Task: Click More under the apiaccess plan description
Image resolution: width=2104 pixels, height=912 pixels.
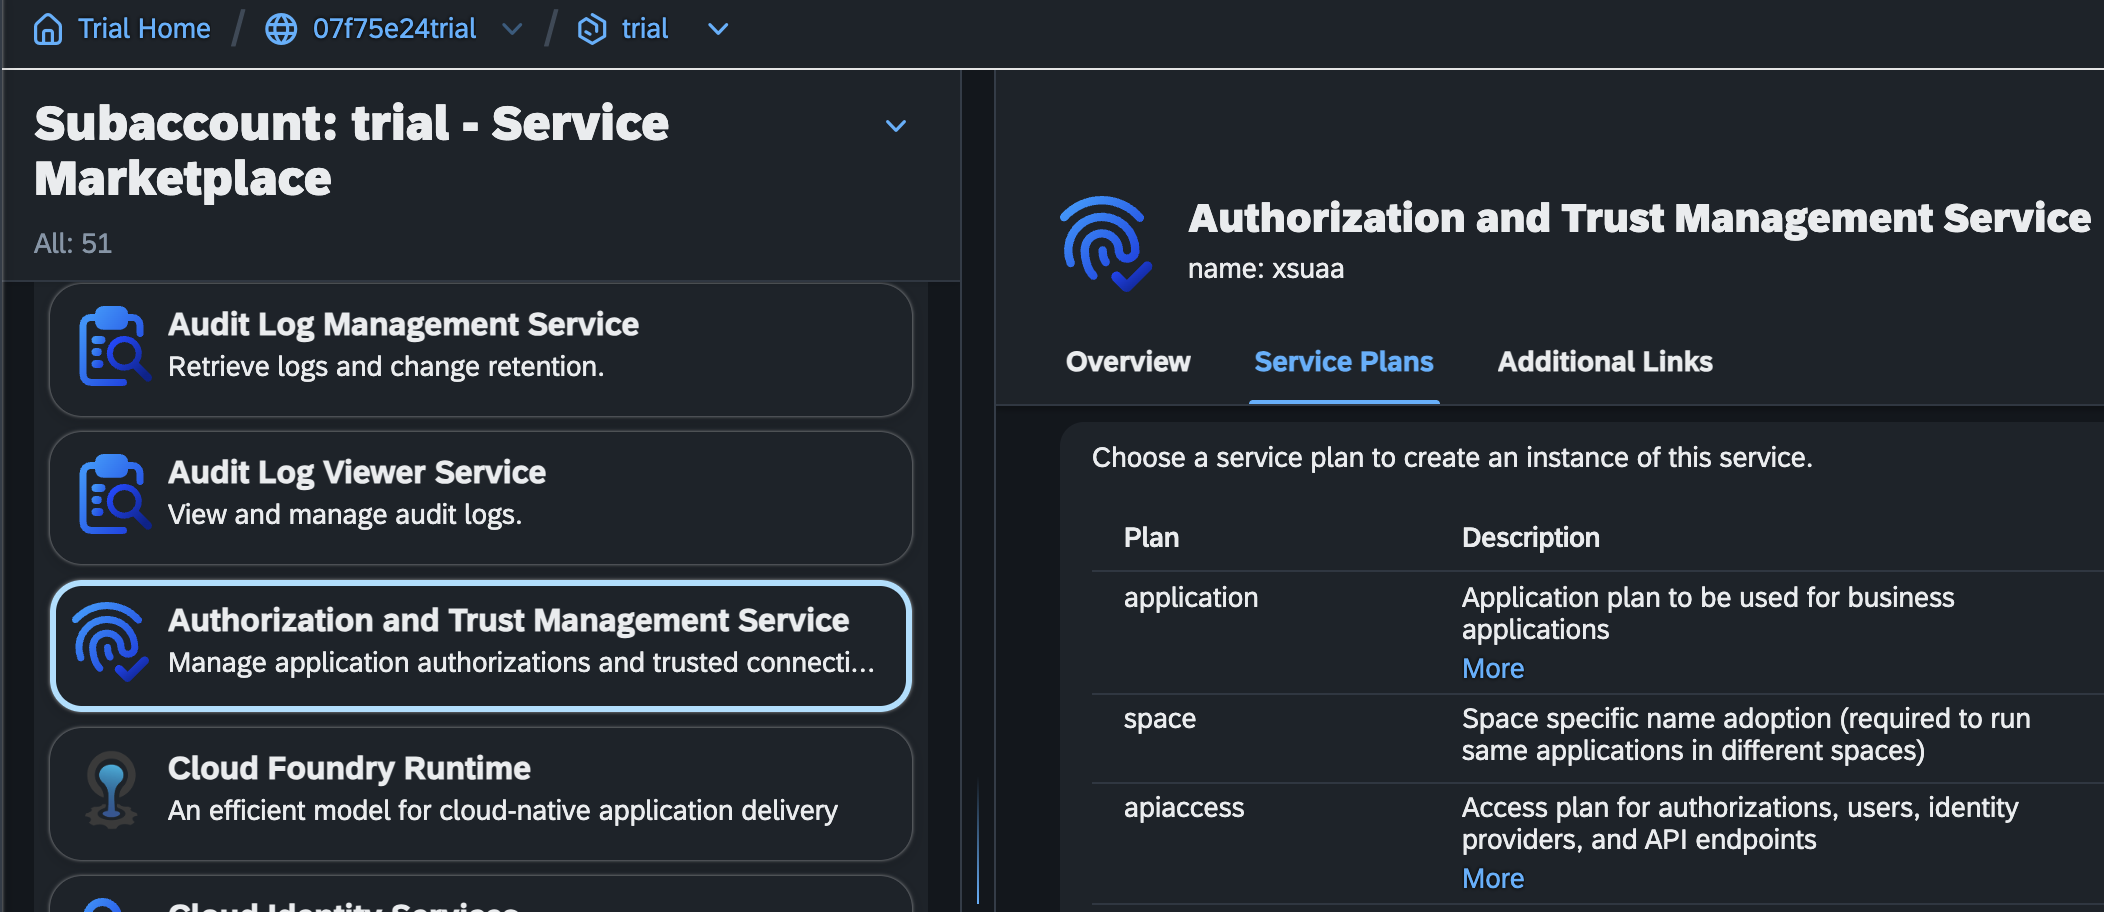Action: point(1493,878)
